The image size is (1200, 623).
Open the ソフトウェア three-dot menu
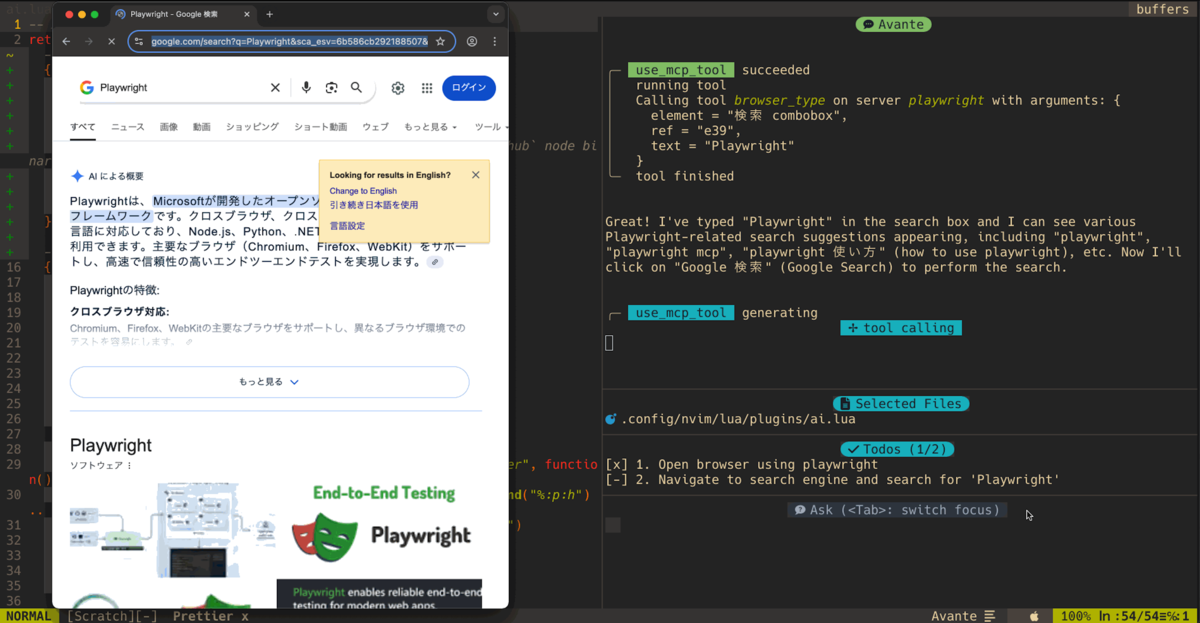[130, 466]
